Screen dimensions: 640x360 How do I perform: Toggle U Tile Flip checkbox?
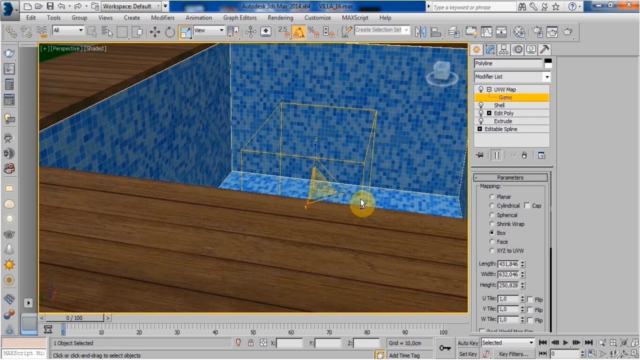(530, 299)
